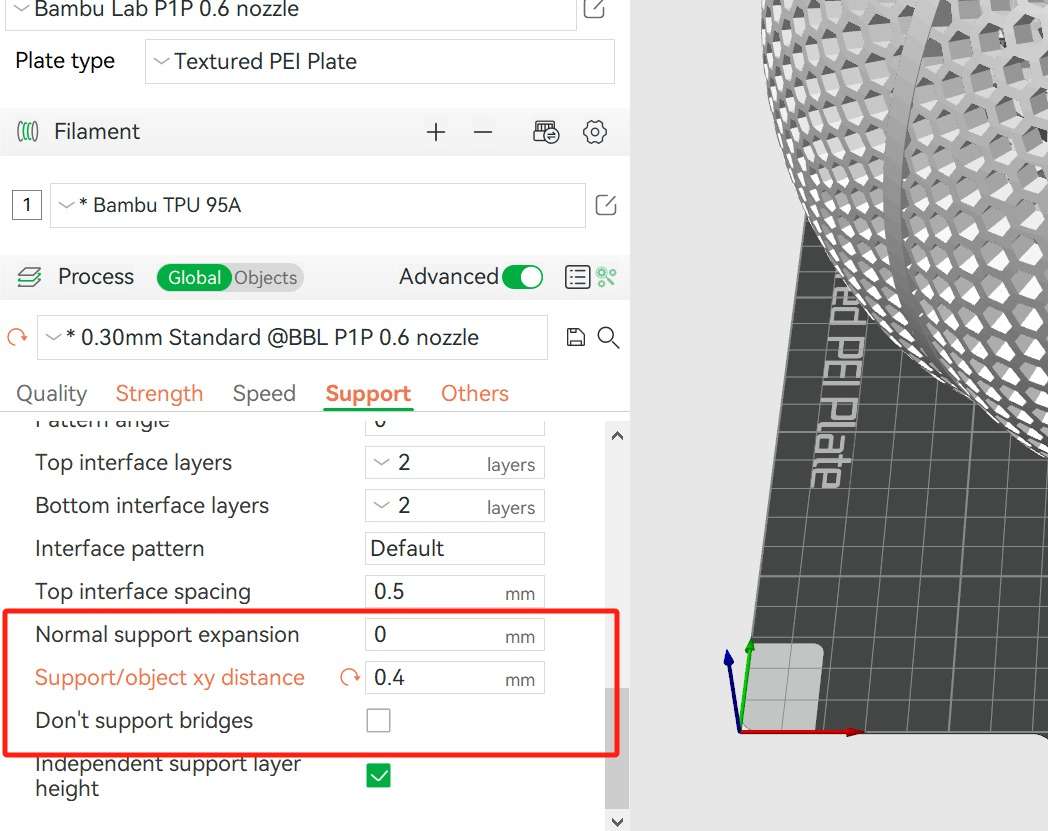Screen dimensions: 1048x831
Task: Open the Plate type dropdown
Action: (x=380, y=62)
